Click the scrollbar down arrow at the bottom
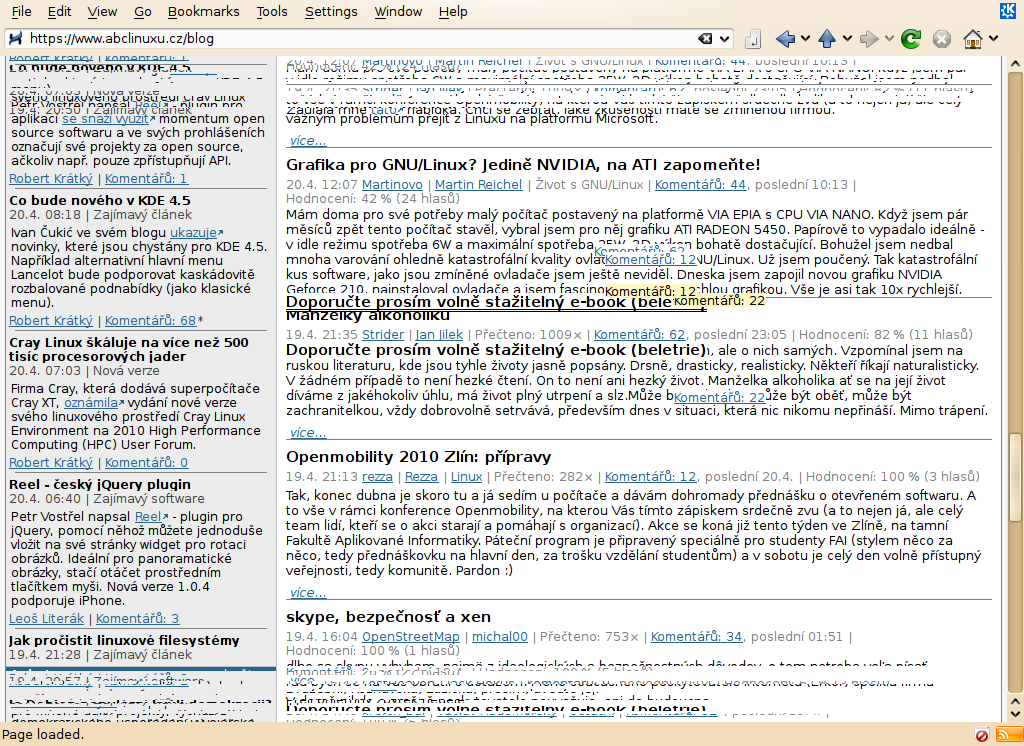Image resolution: width=1024 pixels, height=746 pixels. click(1016, 714)
